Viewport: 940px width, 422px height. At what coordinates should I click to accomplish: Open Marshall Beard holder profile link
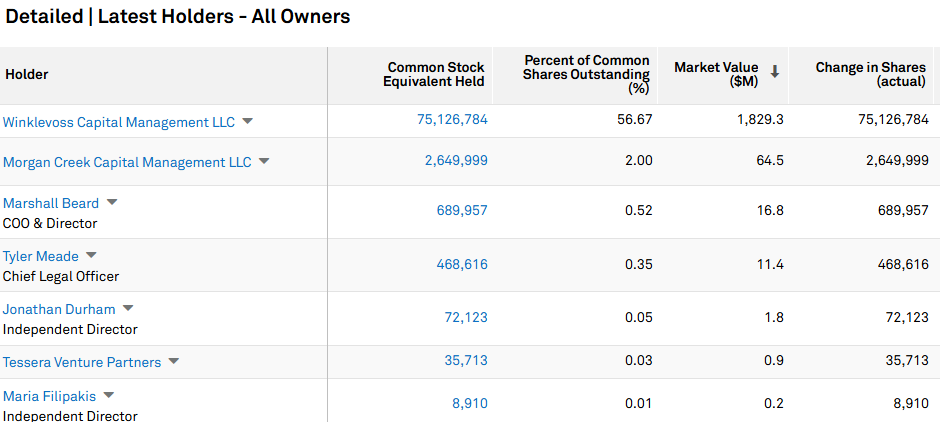pyautogui.click(x=51, y=203)
